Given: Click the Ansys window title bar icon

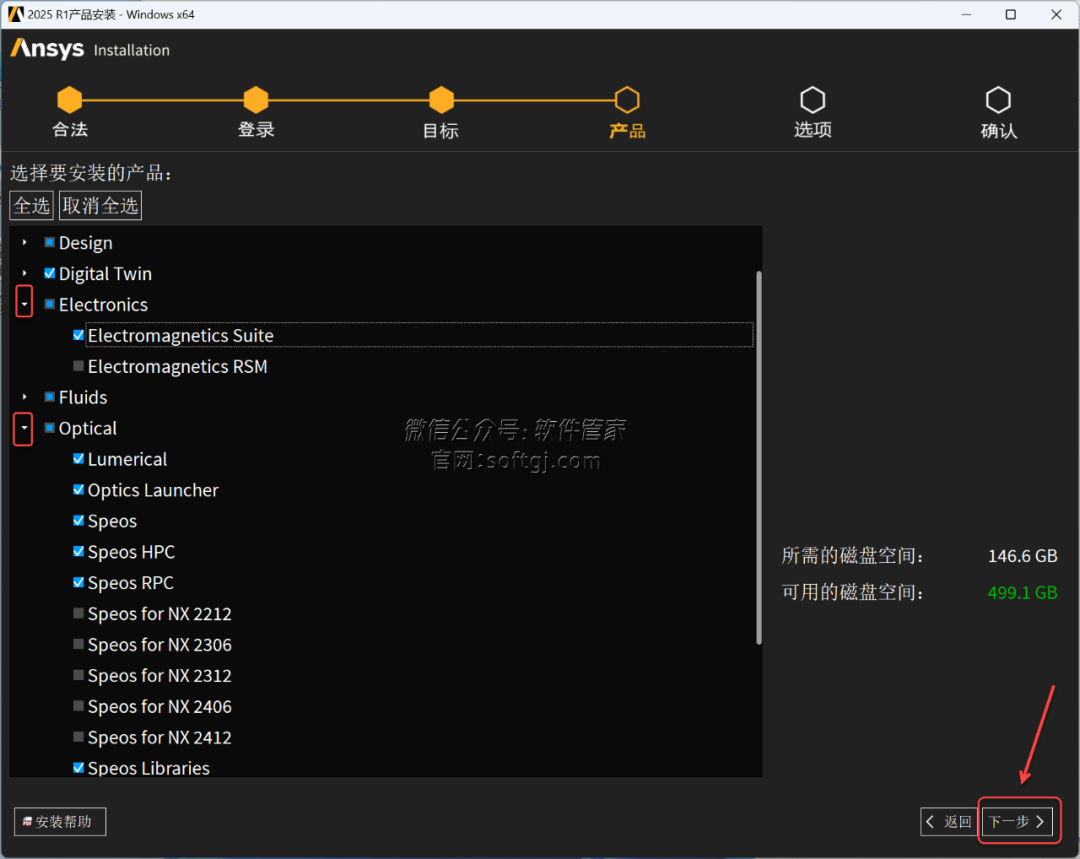Looking at the screenshot, I should pos(15,14).
